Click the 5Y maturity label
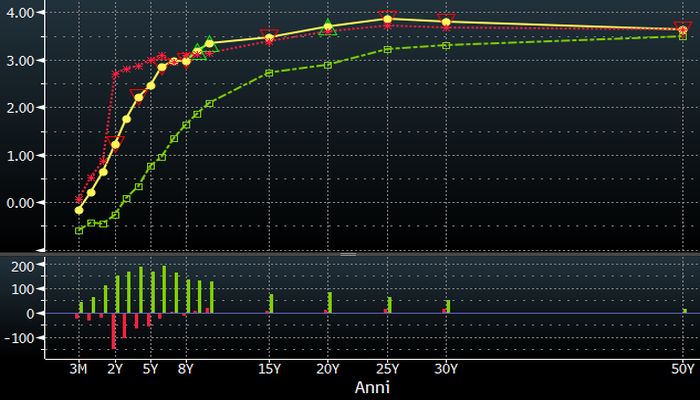 point(150,369)
